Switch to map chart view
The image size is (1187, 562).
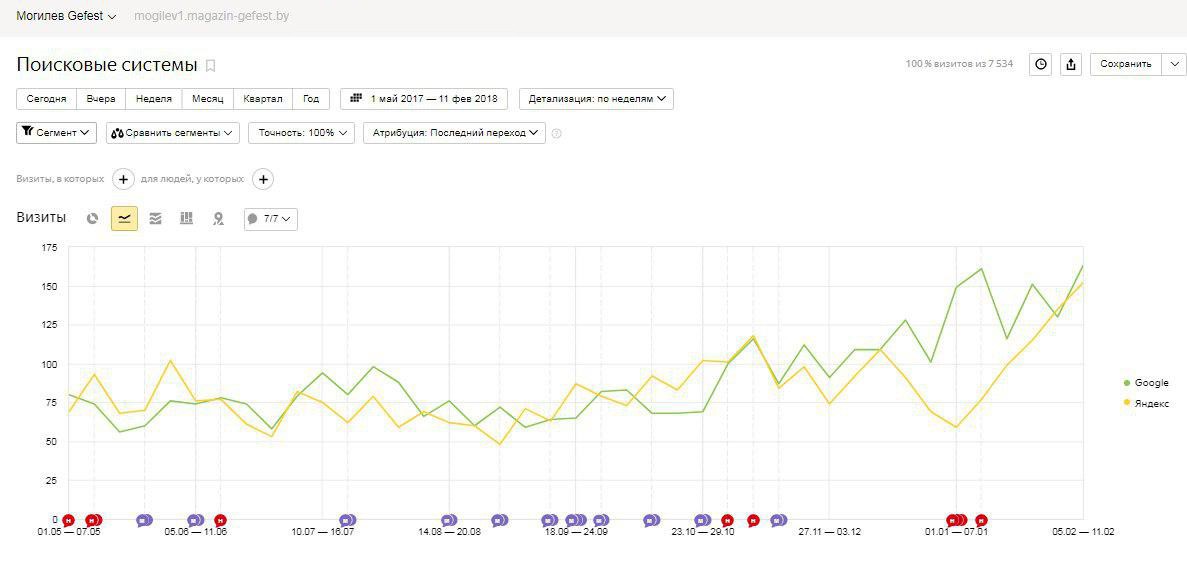[x=218, y=219]
